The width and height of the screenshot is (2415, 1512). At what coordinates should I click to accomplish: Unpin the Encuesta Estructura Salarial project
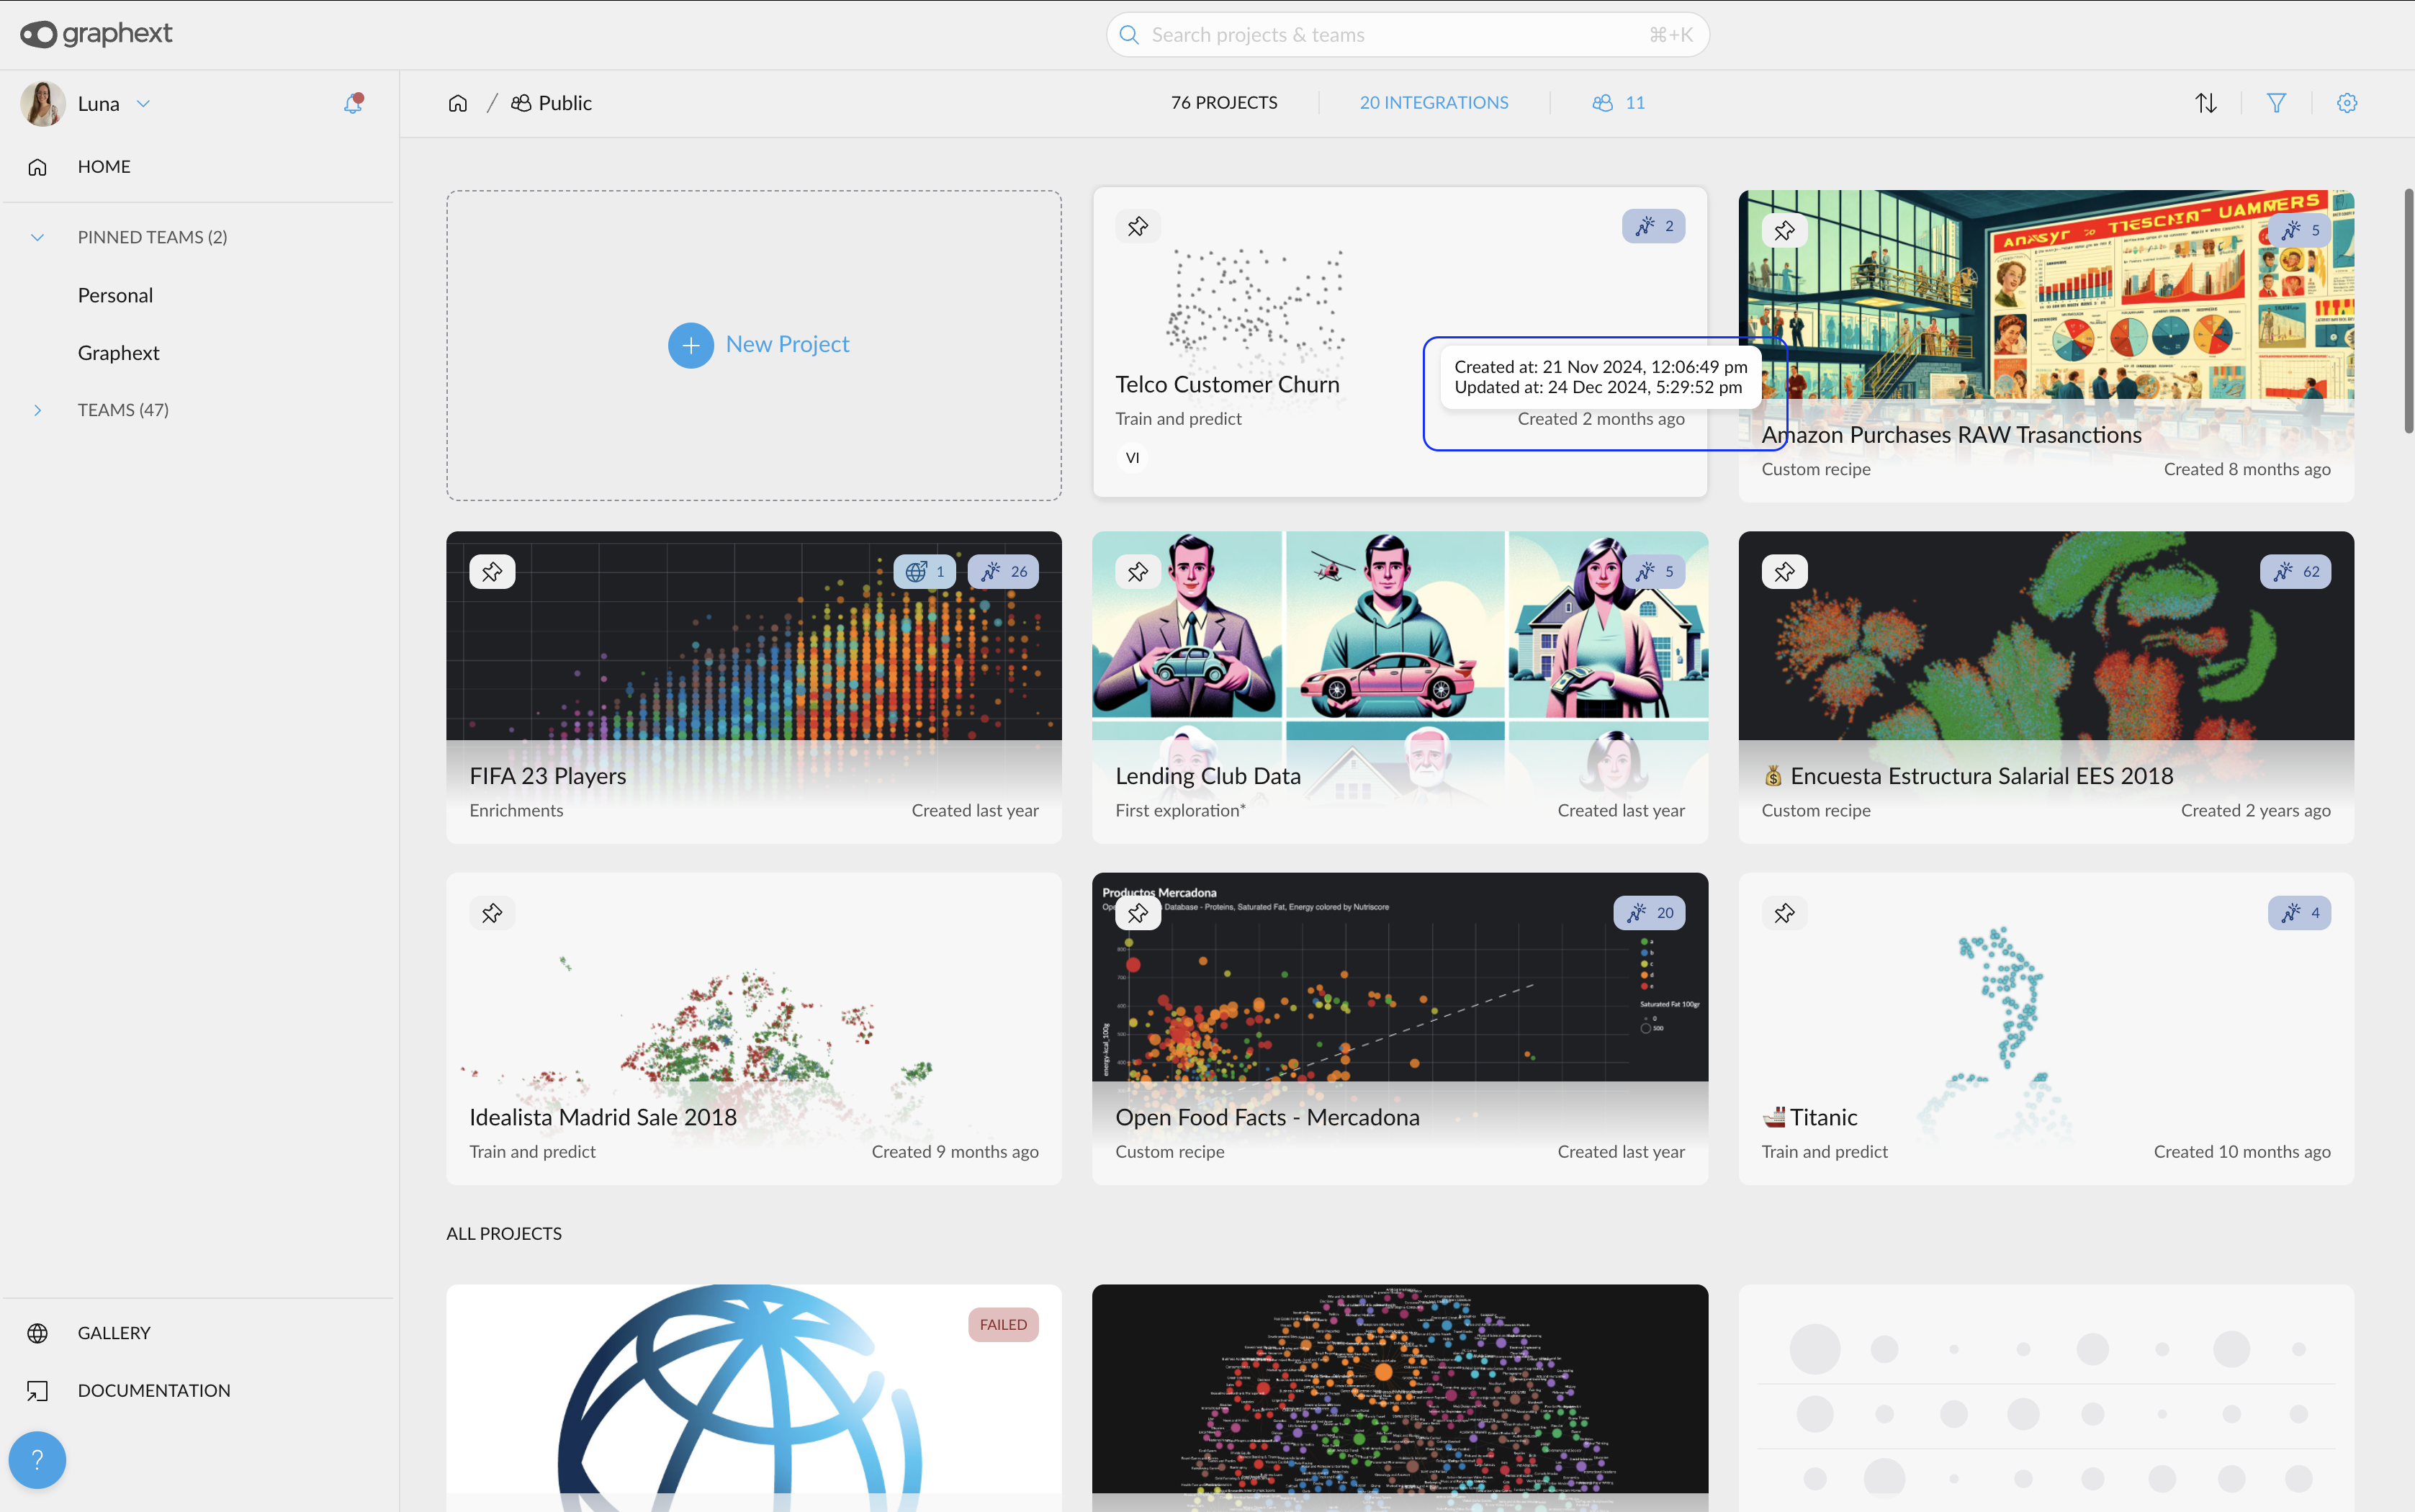(1784, 572)
